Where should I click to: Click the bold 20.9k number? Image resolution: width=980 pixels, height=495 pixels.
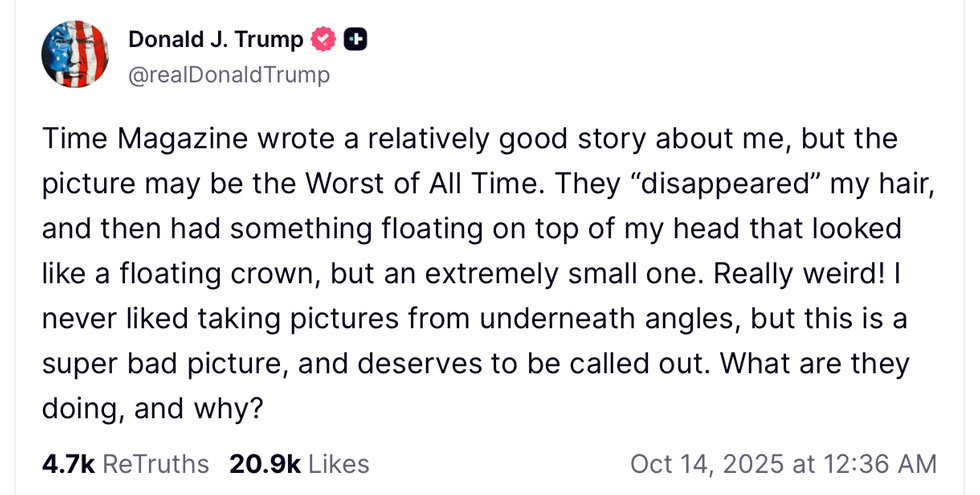click(265, 464)
